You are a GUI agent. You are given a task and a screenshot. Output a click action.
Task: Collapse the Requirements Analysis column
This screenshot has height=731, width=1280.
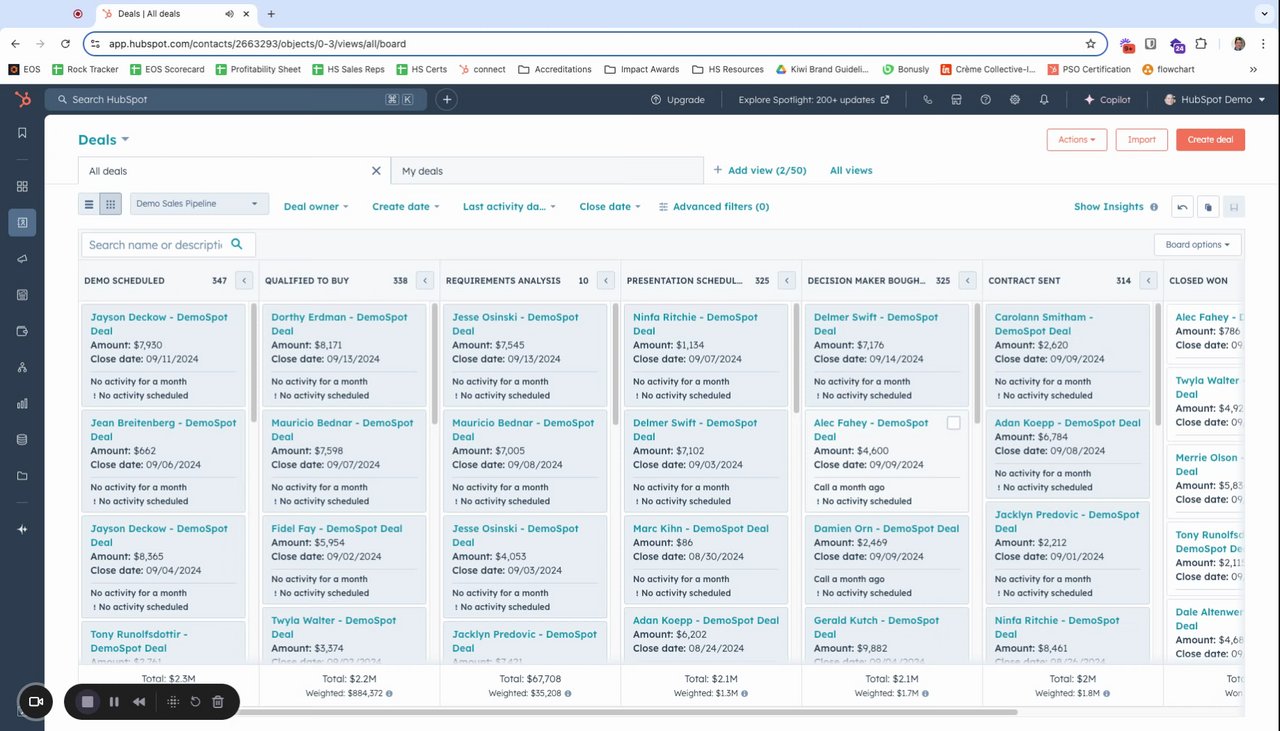point(606,281)
